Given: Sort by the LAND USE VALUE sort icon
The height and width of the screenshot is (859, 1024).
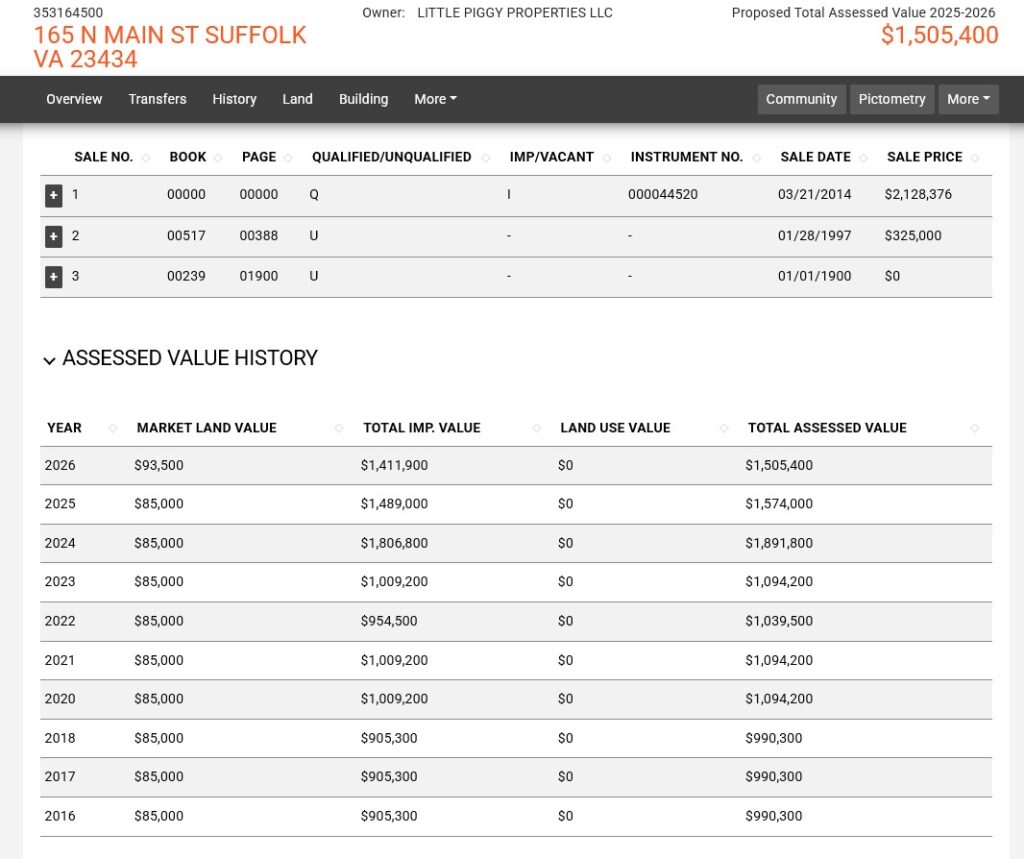Looking at the screenshot, I should [x=724, y=429].
